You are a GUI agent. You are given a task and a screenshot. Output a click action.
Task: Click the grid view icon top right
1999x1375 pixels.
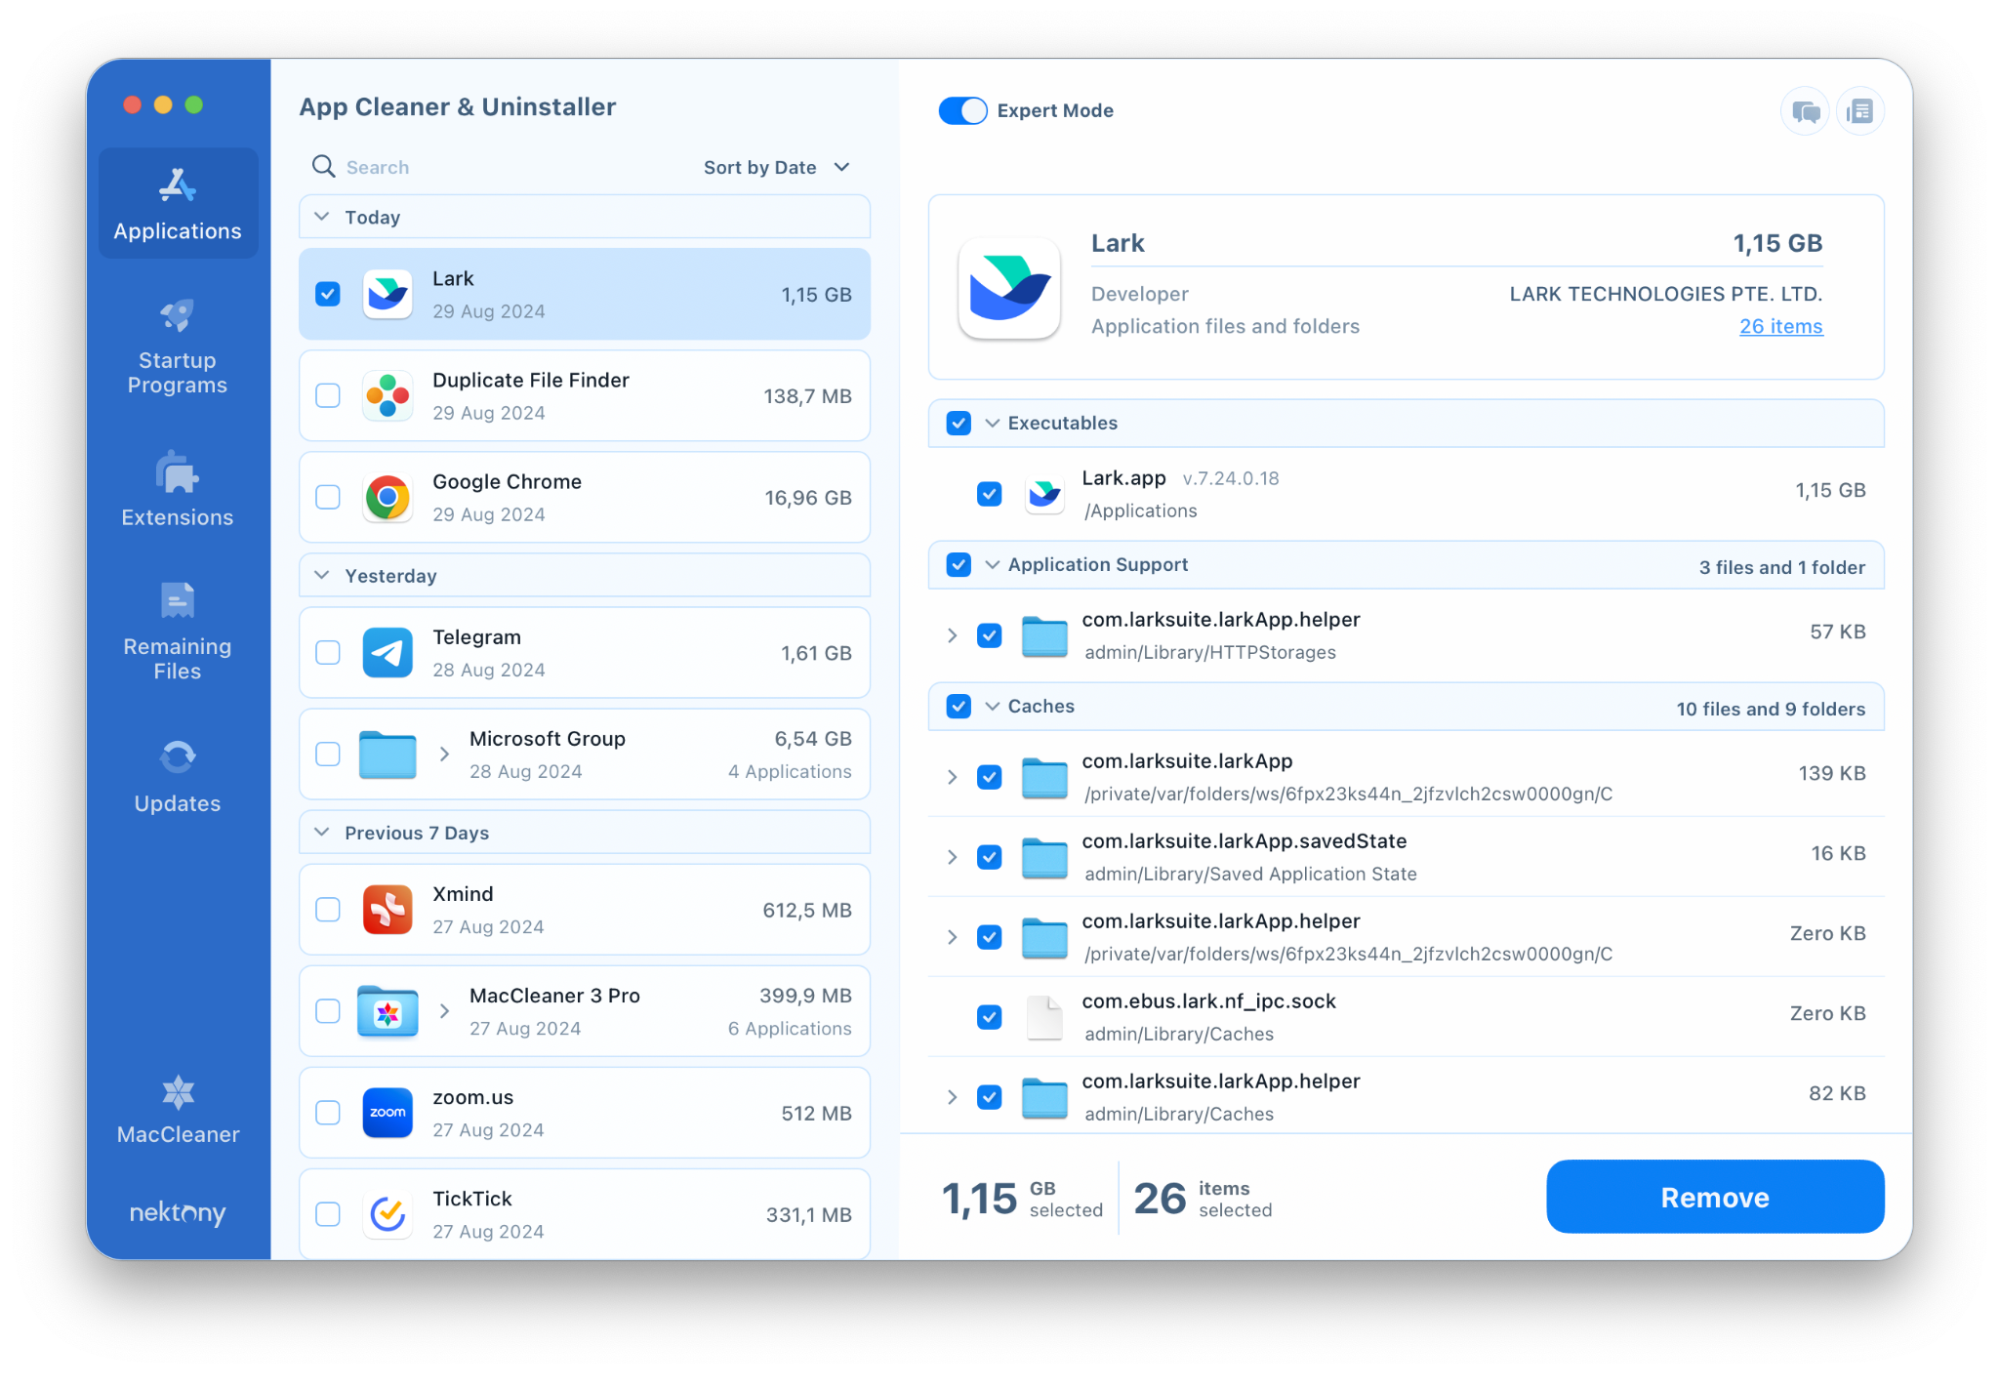click(x=1858, y=109)
